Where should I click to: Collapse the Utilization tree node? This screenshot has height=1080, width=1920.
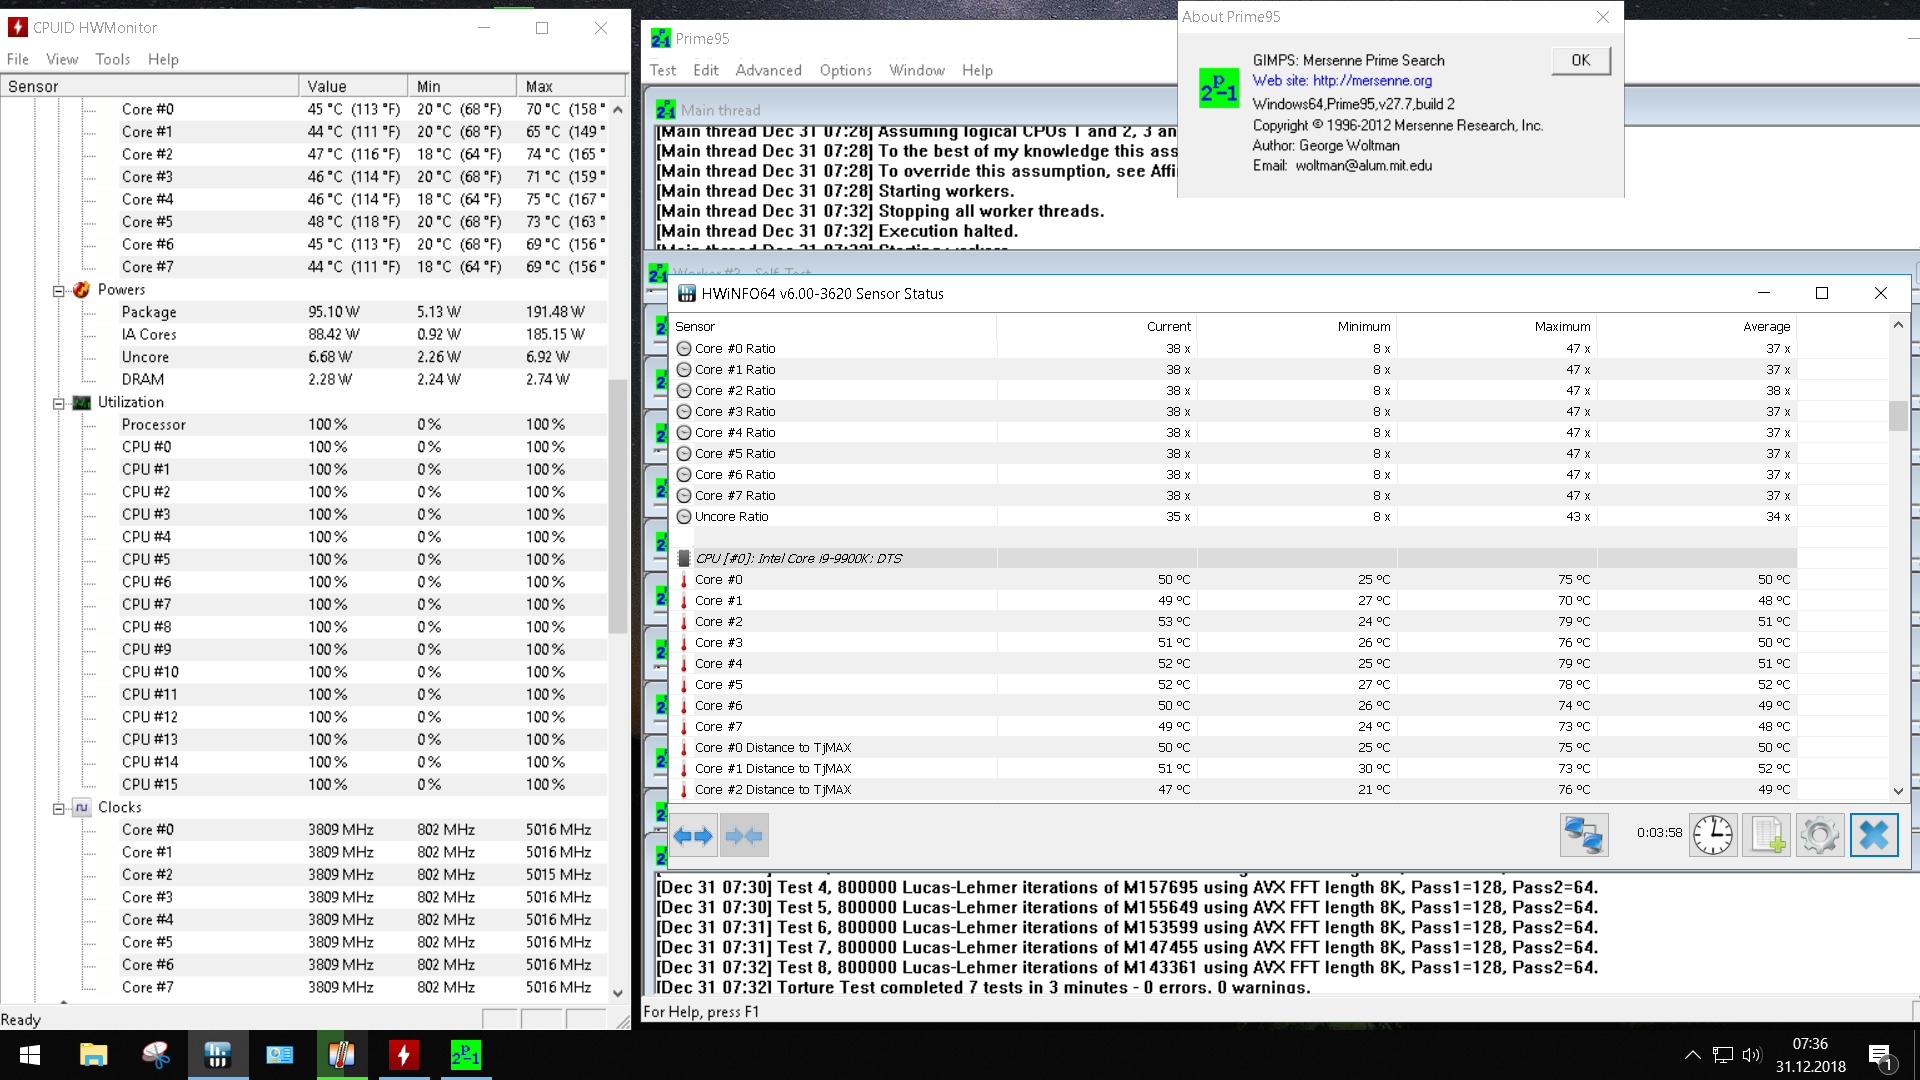(59, 403)
